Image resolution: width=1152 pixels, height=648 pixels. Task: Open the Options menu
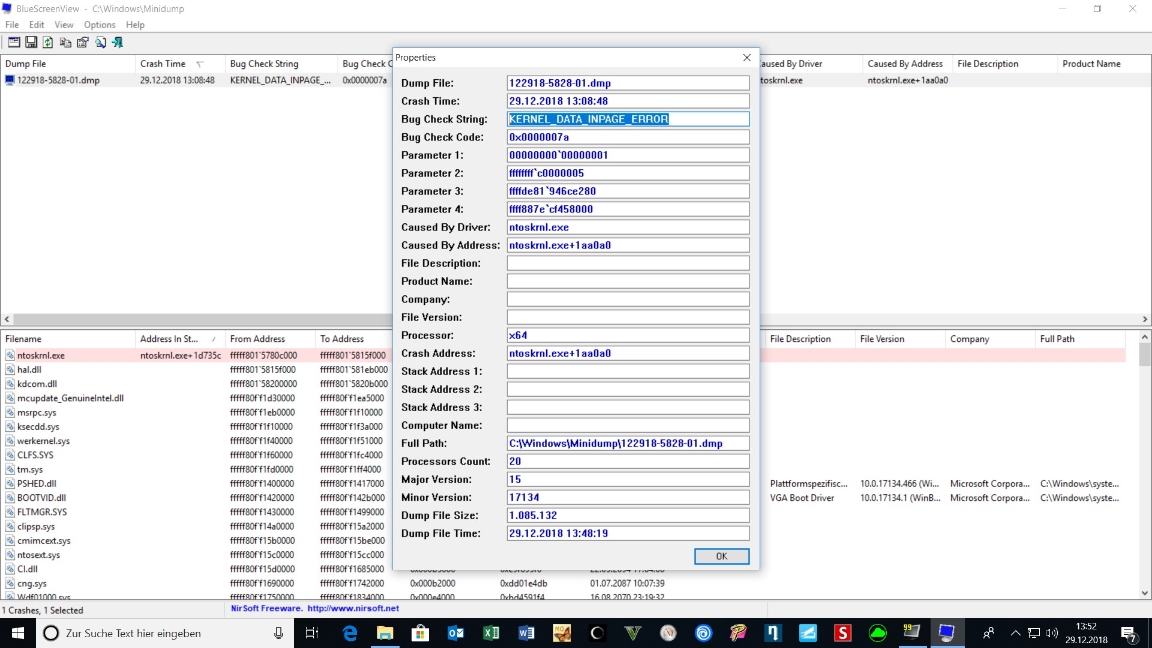tap(99, 24)
